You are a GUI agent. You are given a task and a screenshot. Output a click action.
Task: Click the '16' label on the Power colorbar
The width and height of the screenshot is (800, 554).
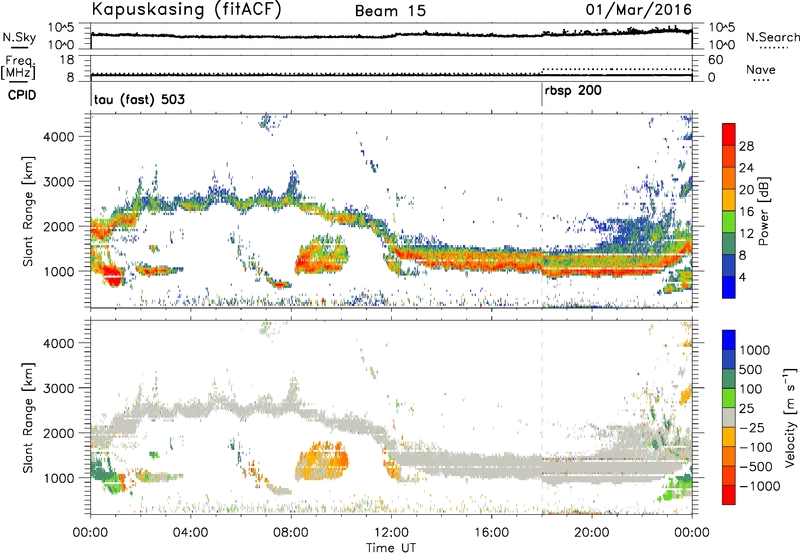[746, 212]
